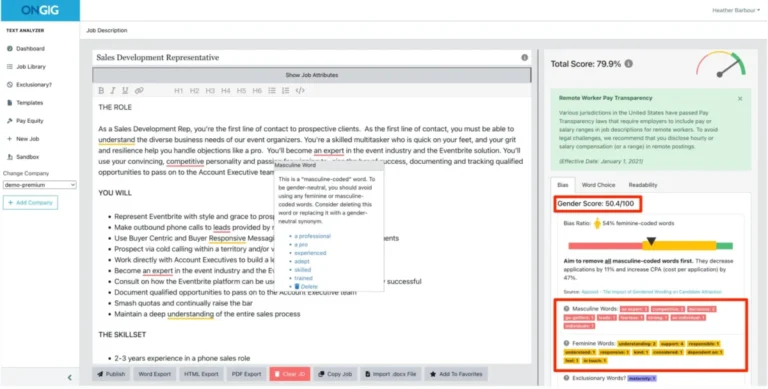Click underlined word 'Responsive' in bullet list
The width and height of the screenshot is (768, 389).
click(x=227, y=239)
